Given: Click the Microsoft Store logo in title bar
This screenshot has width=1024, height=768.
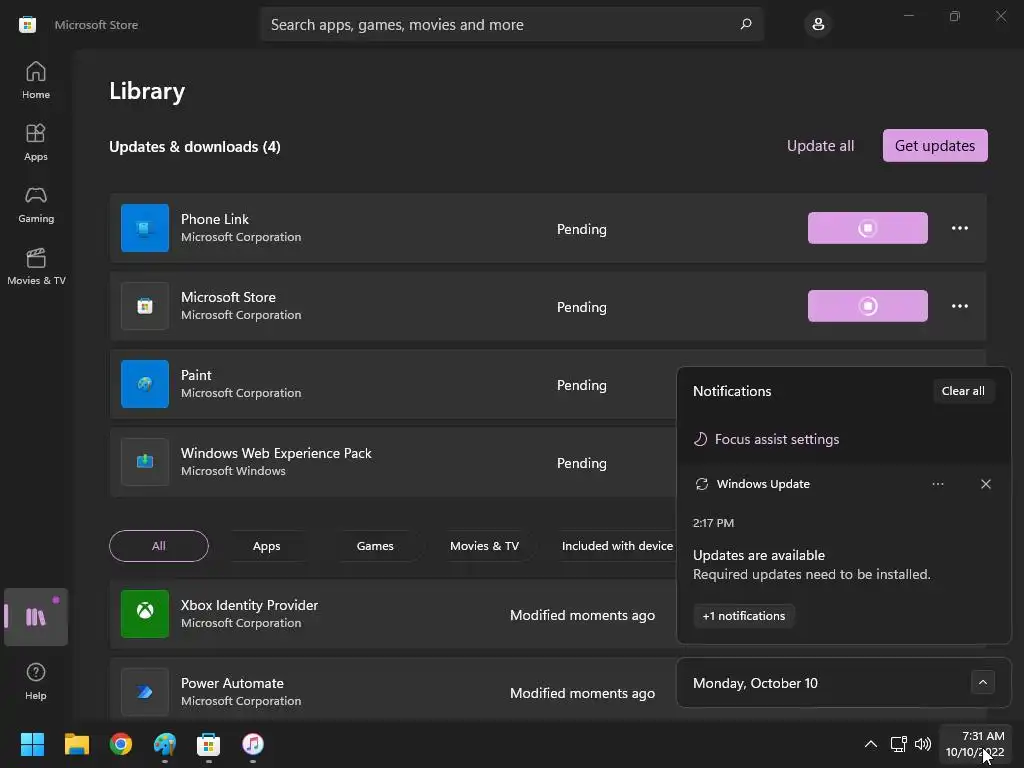Looking at the screenshot, I should pyautogui.click(x=27, y=25).
